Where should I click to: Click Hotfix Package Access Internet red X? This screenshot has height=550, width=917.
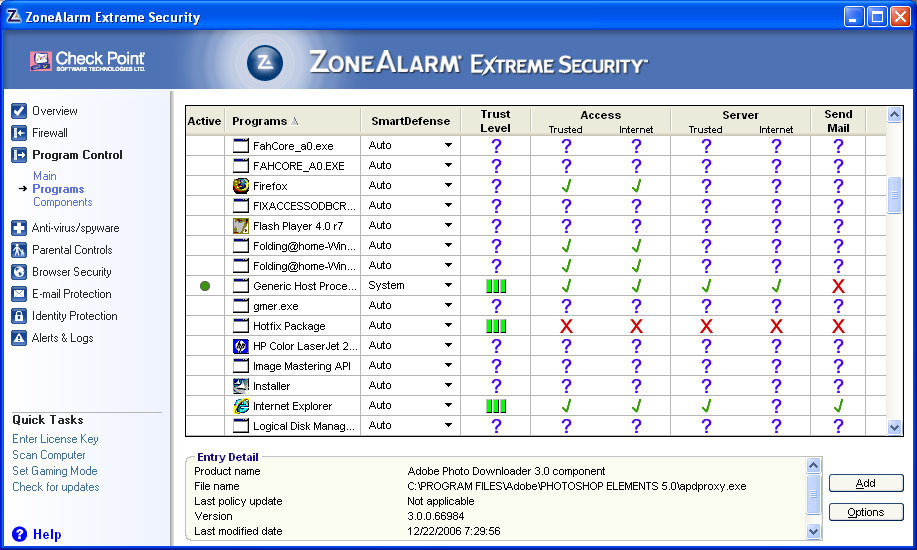[636, 326]
